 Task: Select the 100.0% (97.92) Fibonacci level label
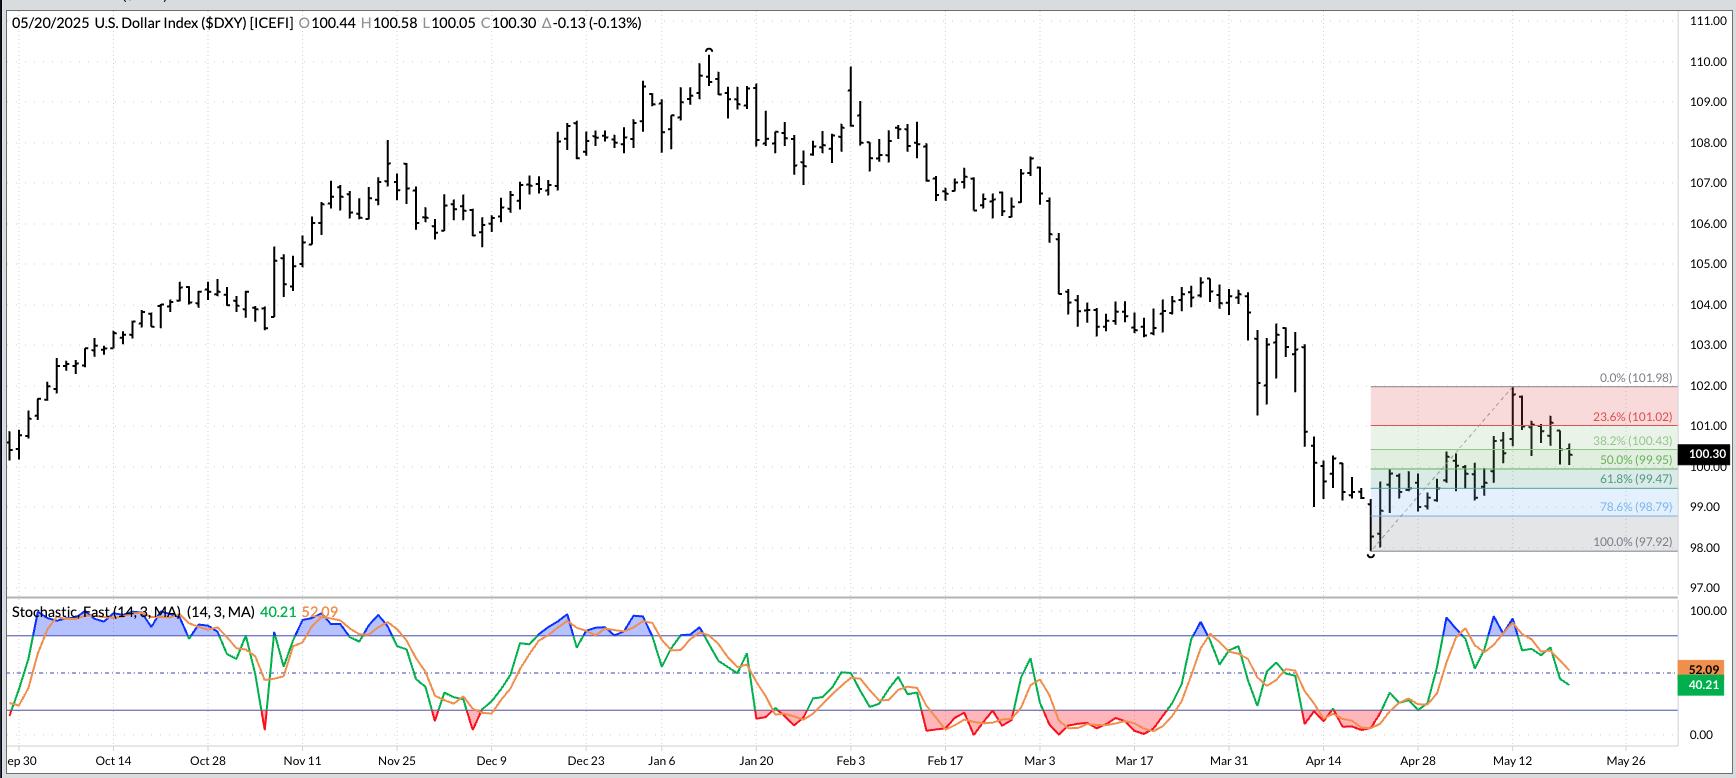1632,542
